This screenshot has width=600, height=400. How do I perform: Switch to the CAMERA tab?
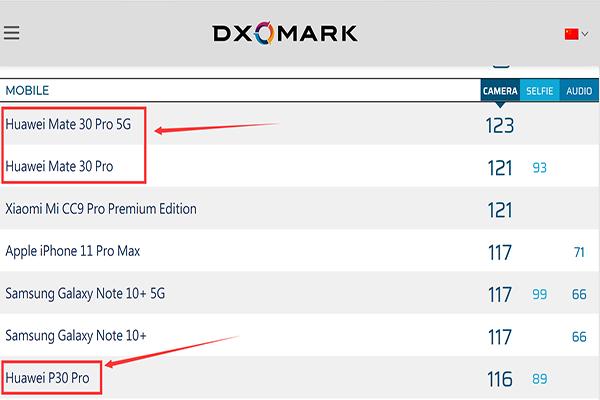tap(500, 91)
